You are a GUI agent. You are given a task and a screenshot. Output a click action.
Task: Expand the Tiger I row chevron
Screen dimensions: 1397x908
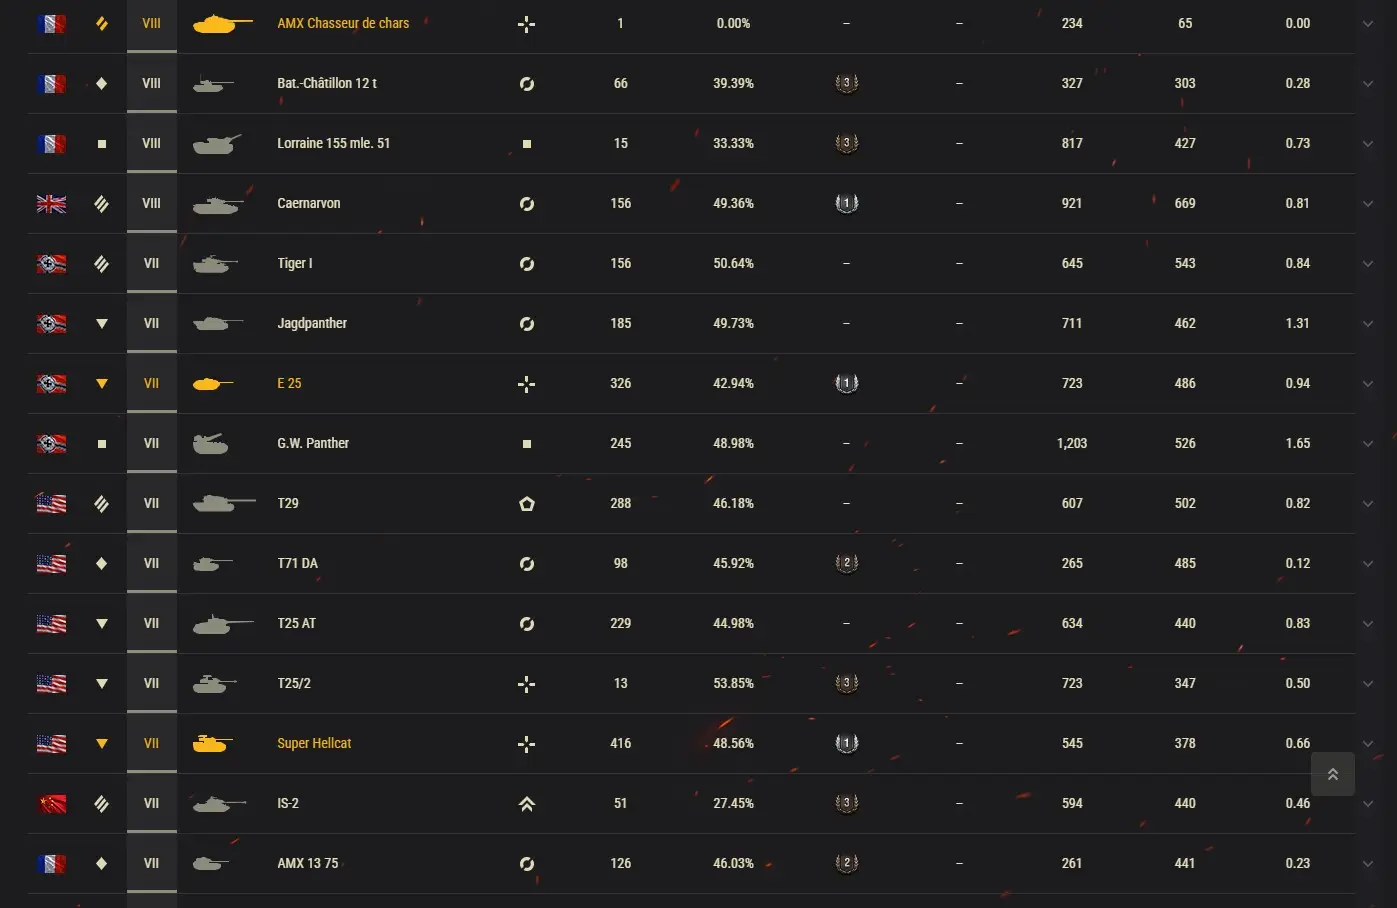pyautogui.click(x=1367, y=264)
